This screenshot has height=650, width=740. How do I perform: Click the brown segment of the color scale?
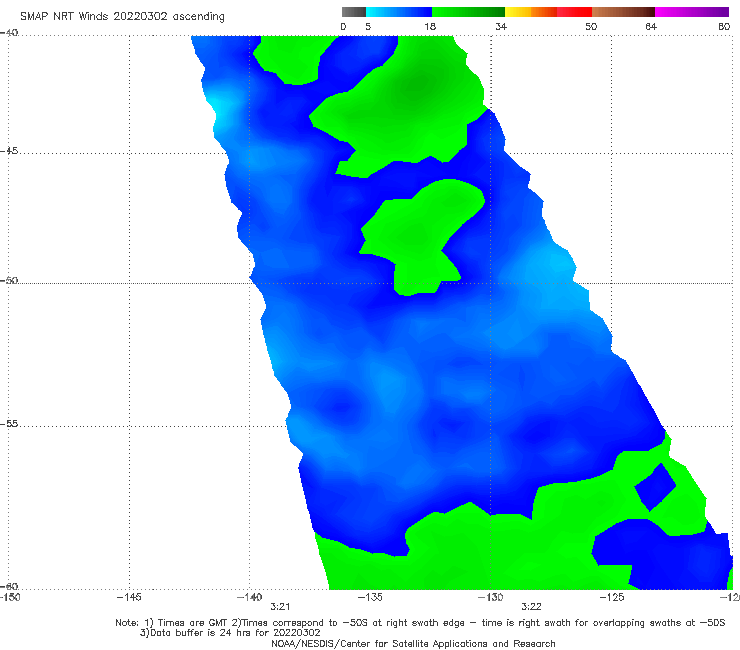623,12
